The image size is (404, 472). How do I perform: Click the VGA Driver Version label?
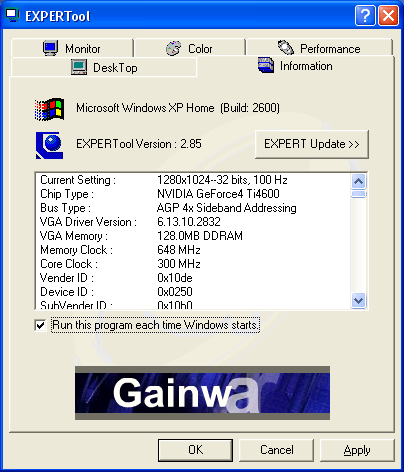point(88,222)
